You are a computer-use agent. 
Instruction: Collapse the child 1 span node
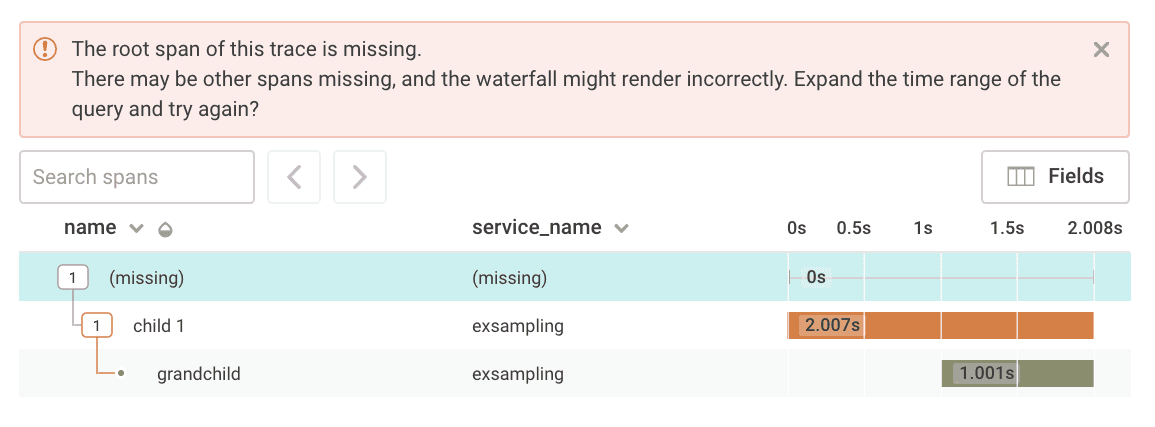tap(97, 326)
